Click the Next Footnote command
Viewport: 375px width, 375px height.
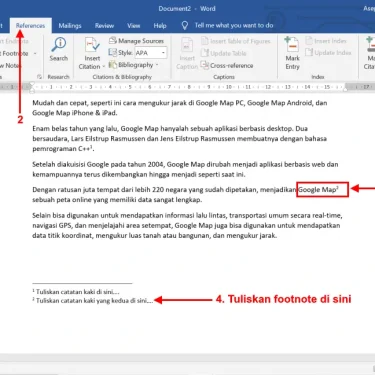click(x=14, y=53)
